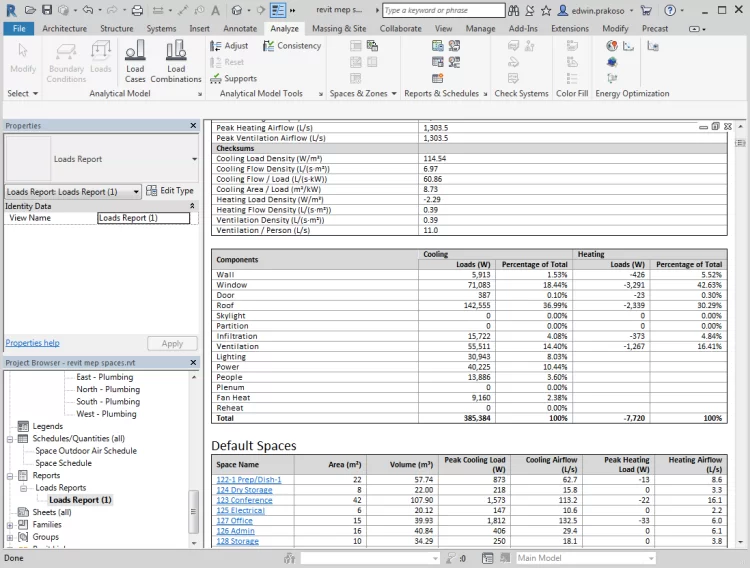Open the Collaborate ribbon tab
Screen dimensions: 750x568
[400, 29]
